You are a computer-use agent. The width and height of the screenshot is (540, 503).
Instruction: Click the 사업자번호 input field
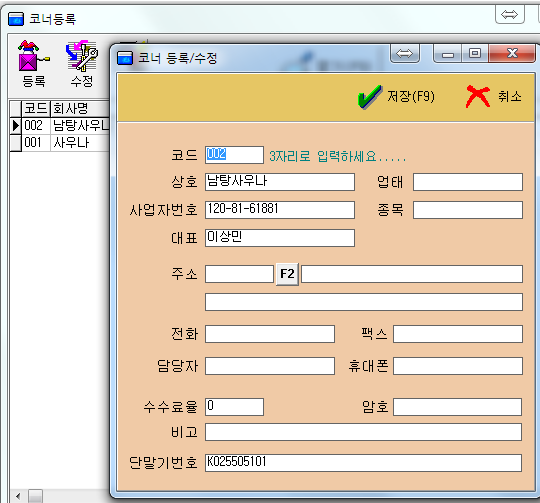(x=280, y=210)
